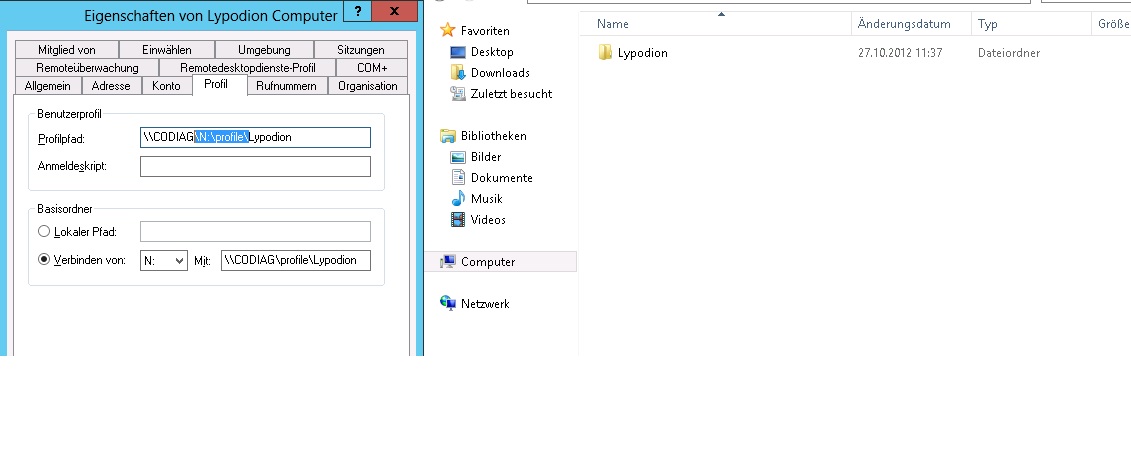The image size is (1131, 460).
Task: Click the Mit: network path field
Action: point(296,260)
